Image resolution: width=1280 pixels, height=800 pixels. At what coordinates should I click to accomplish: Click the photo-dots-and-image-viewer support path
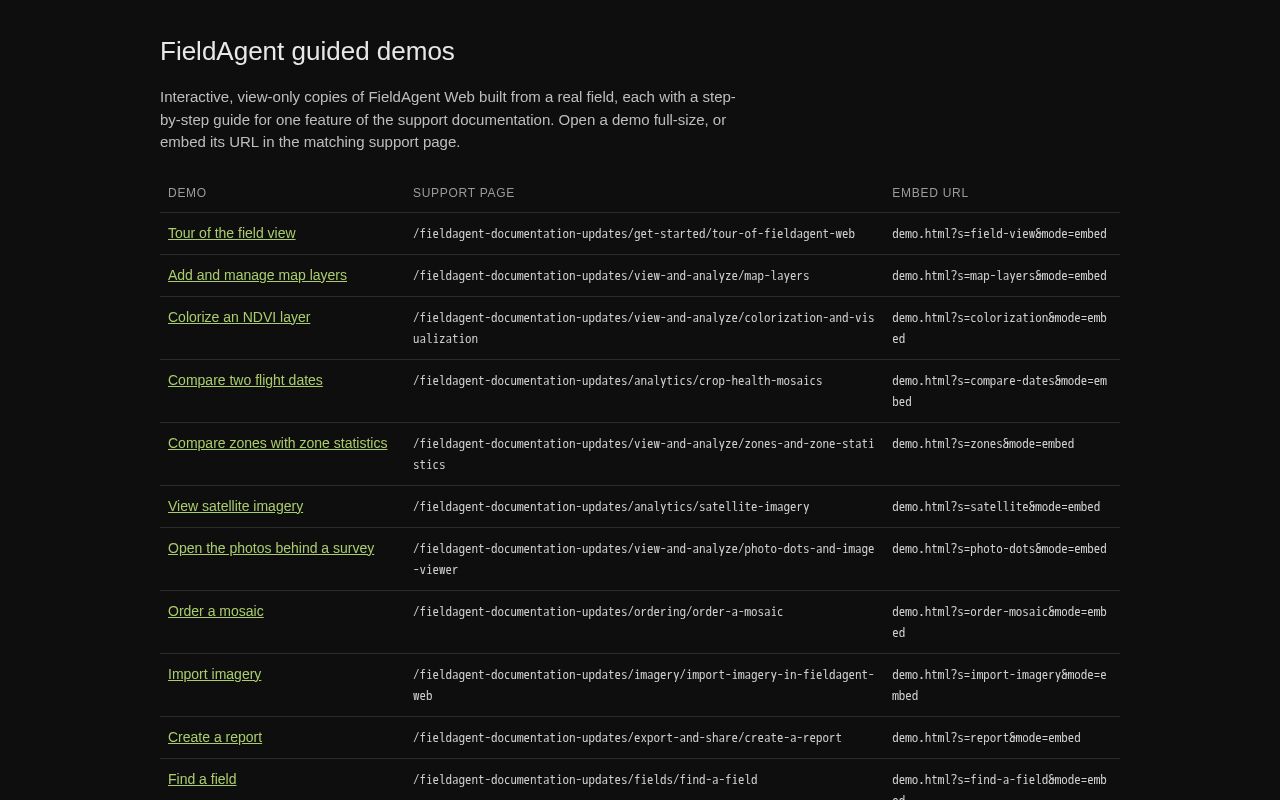click(644, 559)
